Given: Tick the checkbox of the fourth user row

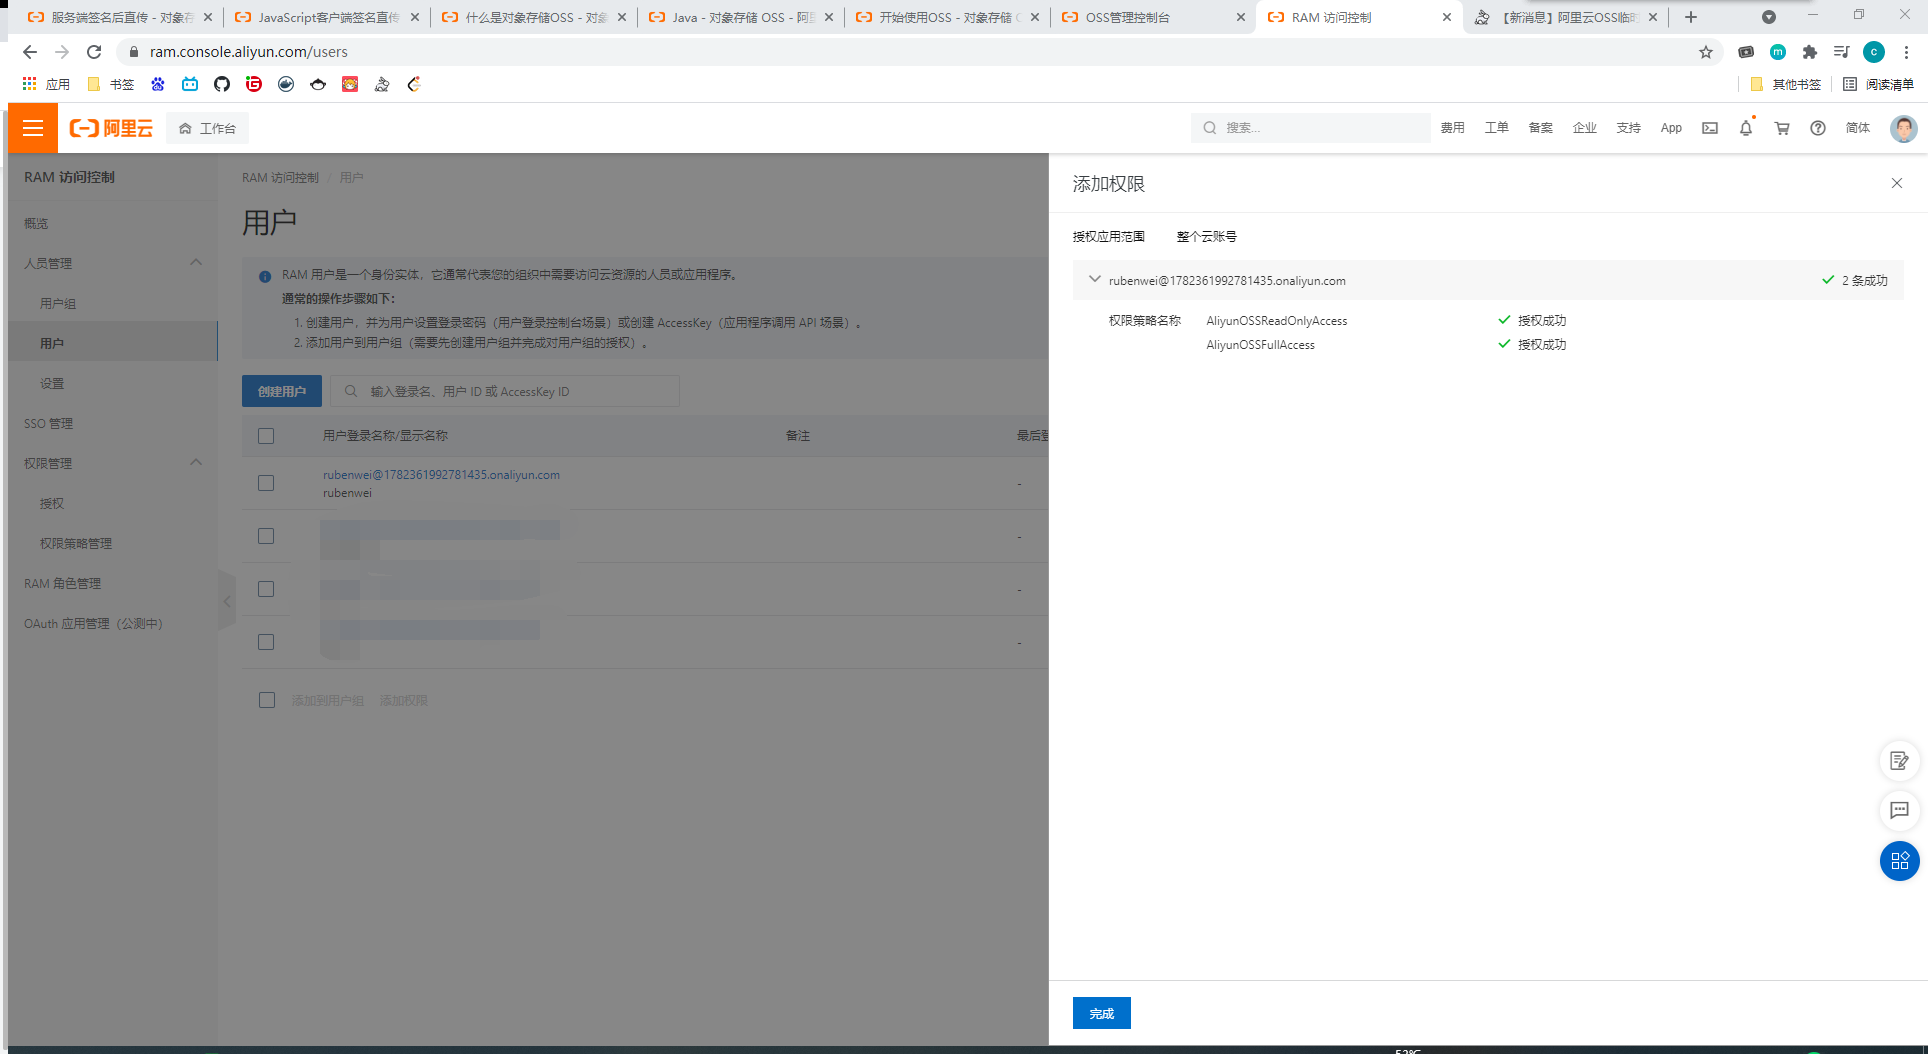Looking at the screenshot, I should click(x=266, y=642).
